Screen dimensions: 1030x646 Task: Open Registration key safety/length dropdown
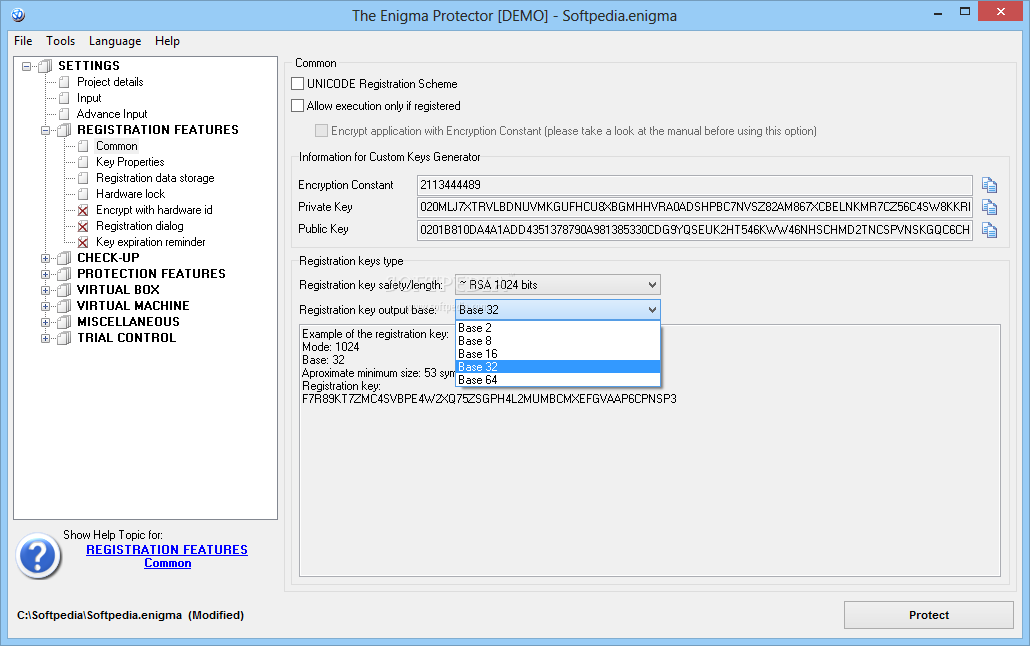pyautogui.click(x=558, y=285)
